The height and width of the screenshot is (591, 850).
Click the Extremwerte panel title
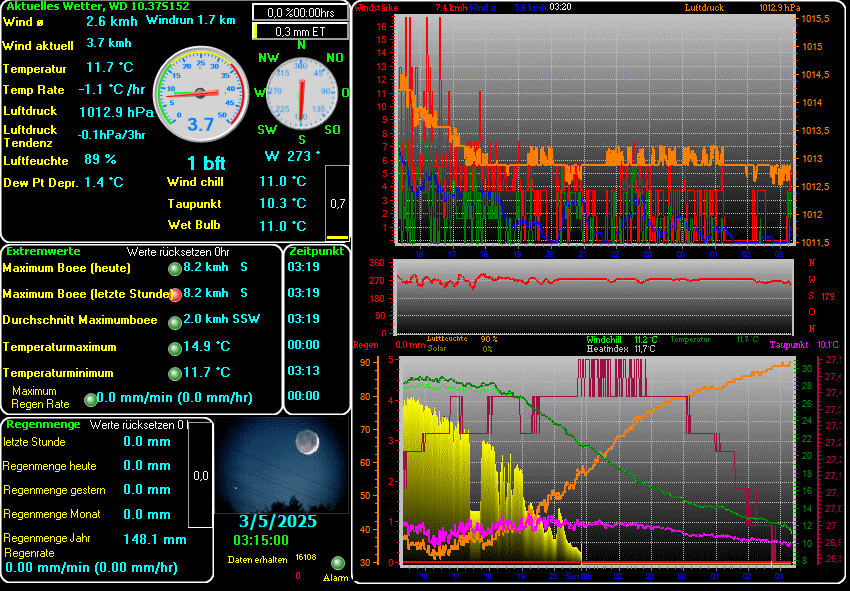(x=43, y=251)
